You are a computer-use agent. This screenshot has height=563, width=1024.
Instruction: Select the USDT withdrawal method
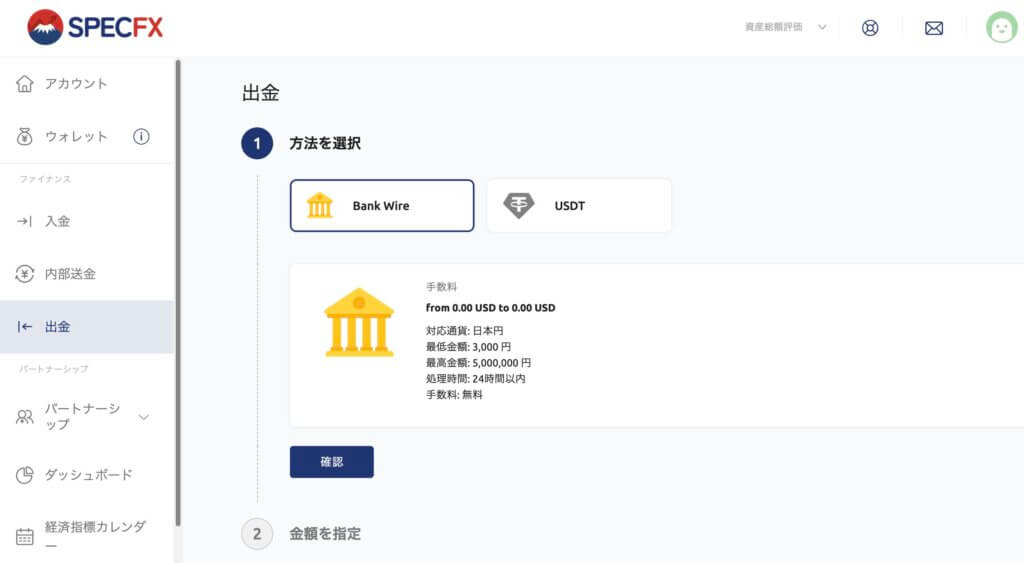pyautogui.click(x=579, y=206)
